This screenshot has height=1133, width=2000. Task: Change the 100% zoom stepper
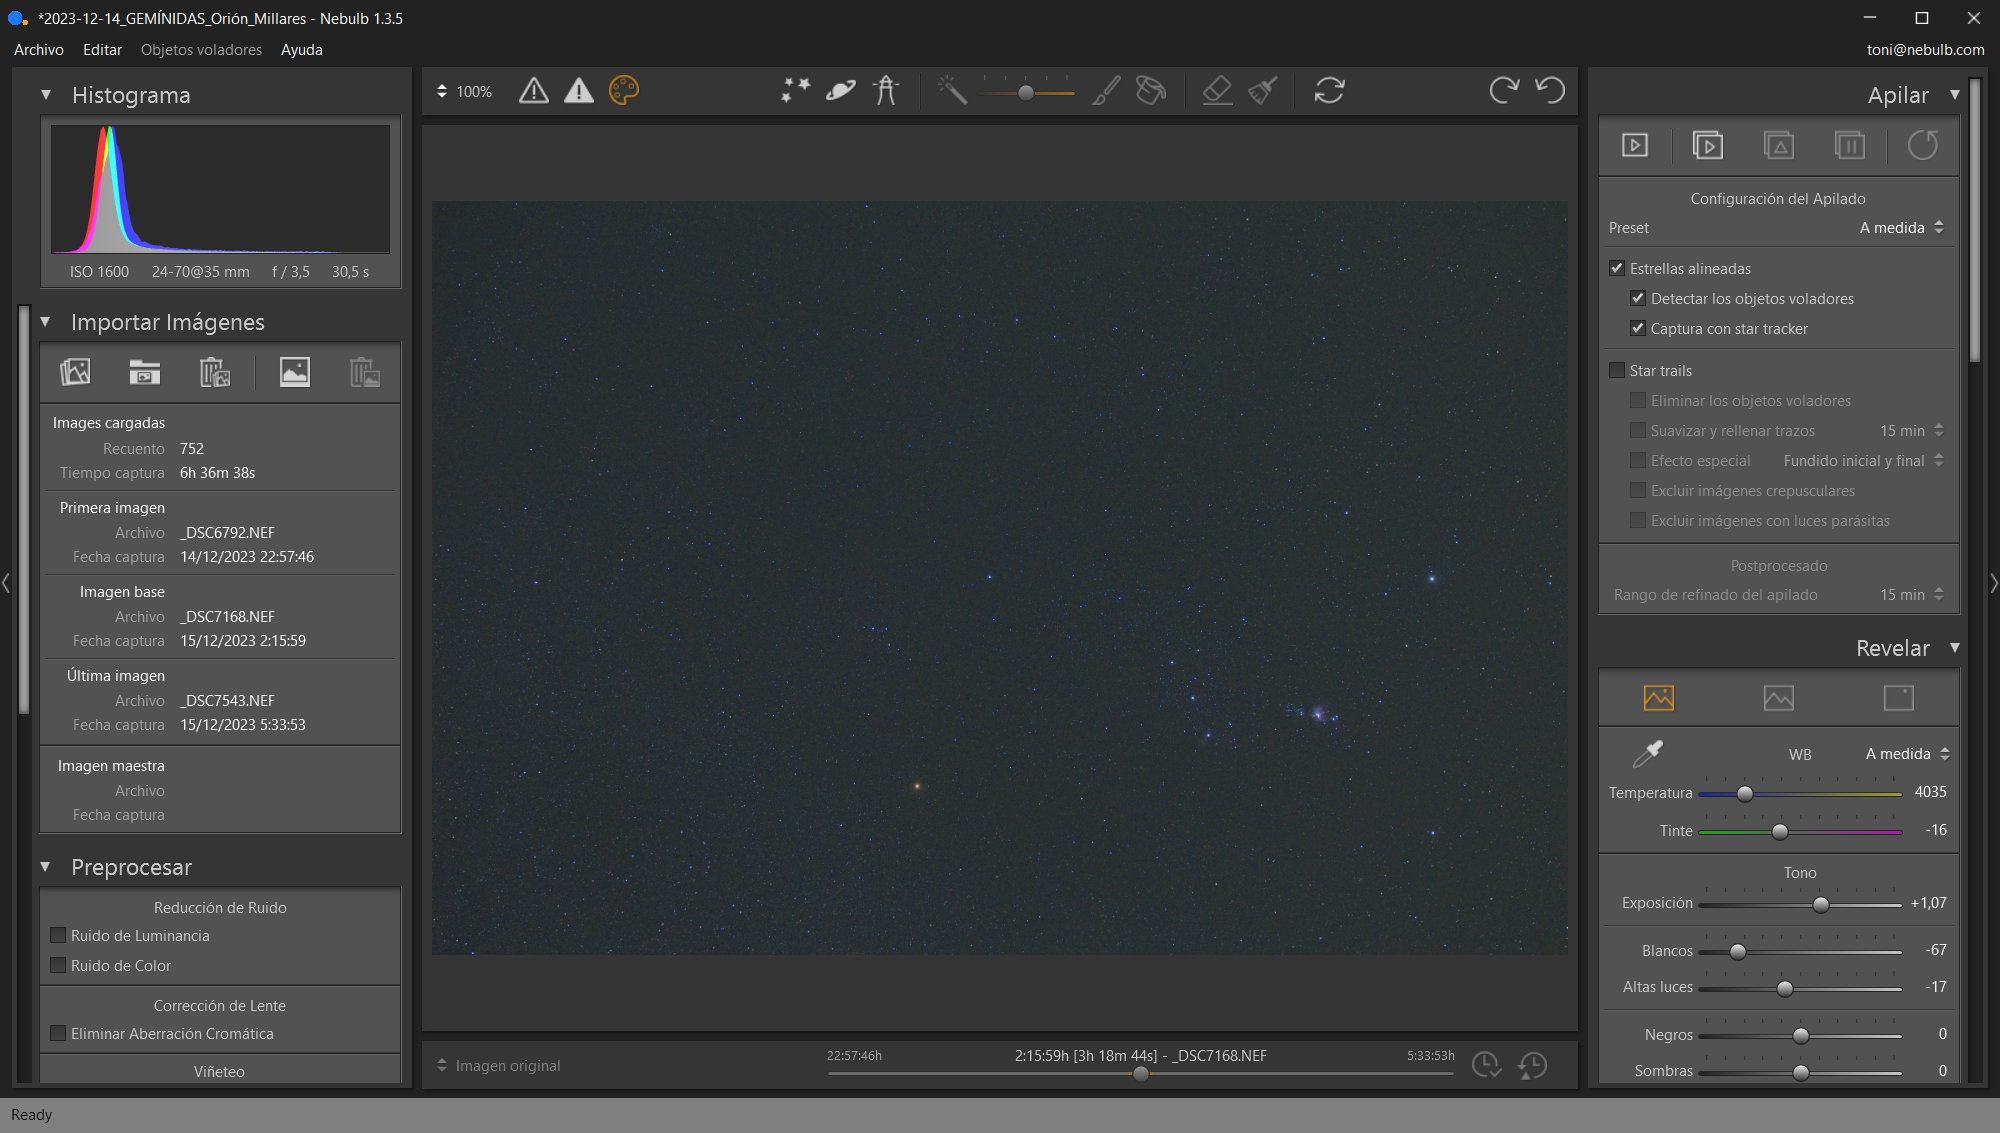[442, 91]
